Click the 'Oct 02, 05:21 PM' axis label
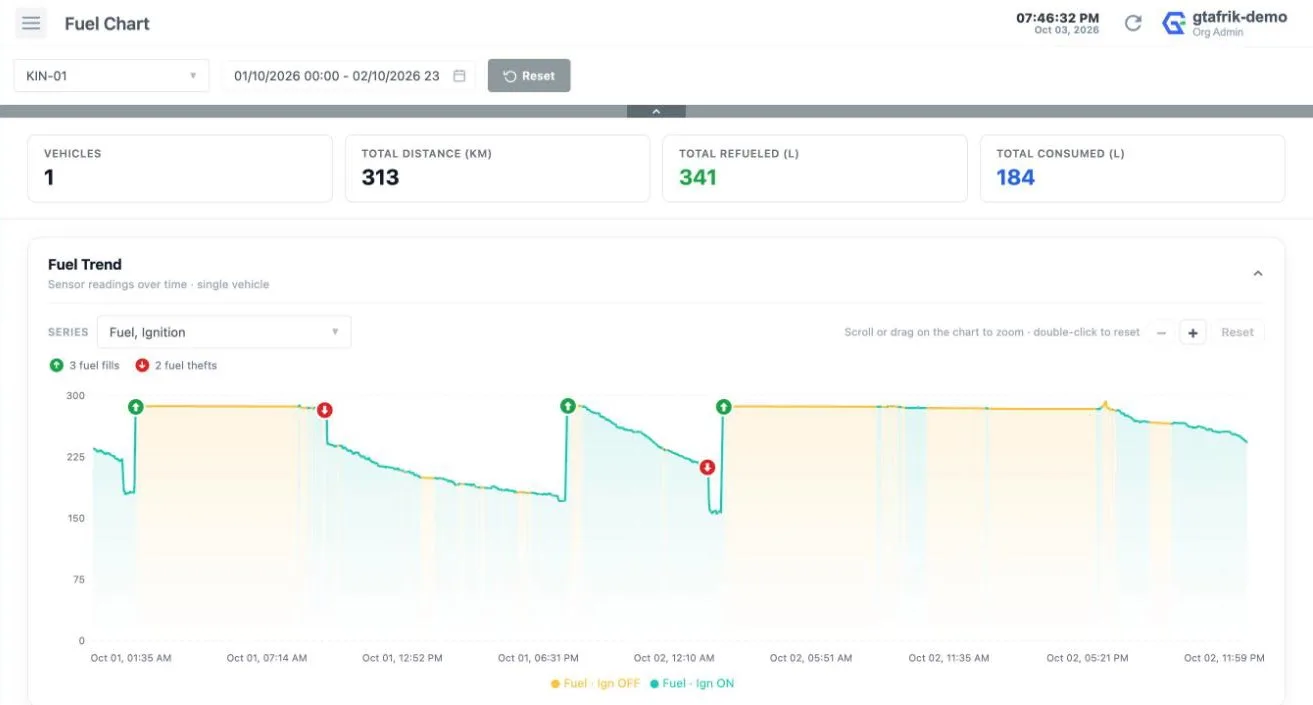Image resolution: width=1313 pixels, height=705 pixels. pyautogui.click(x=1087, y=658)
